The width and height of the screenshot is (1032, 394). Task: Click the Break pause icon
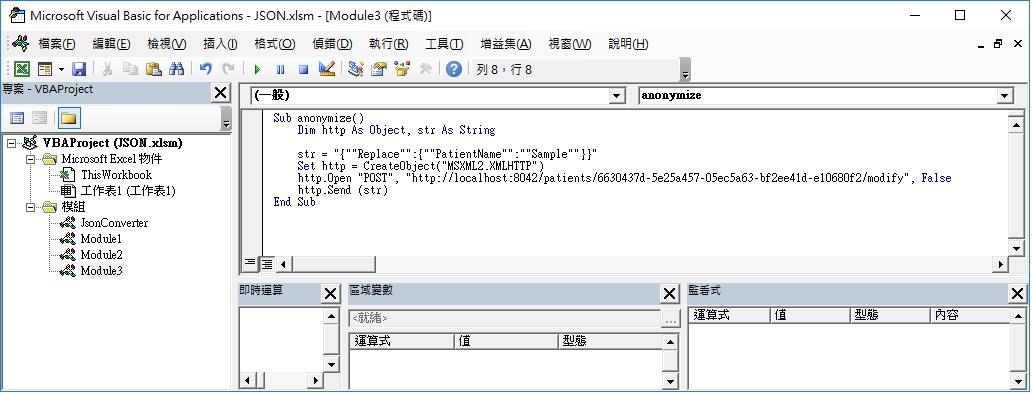280,69
